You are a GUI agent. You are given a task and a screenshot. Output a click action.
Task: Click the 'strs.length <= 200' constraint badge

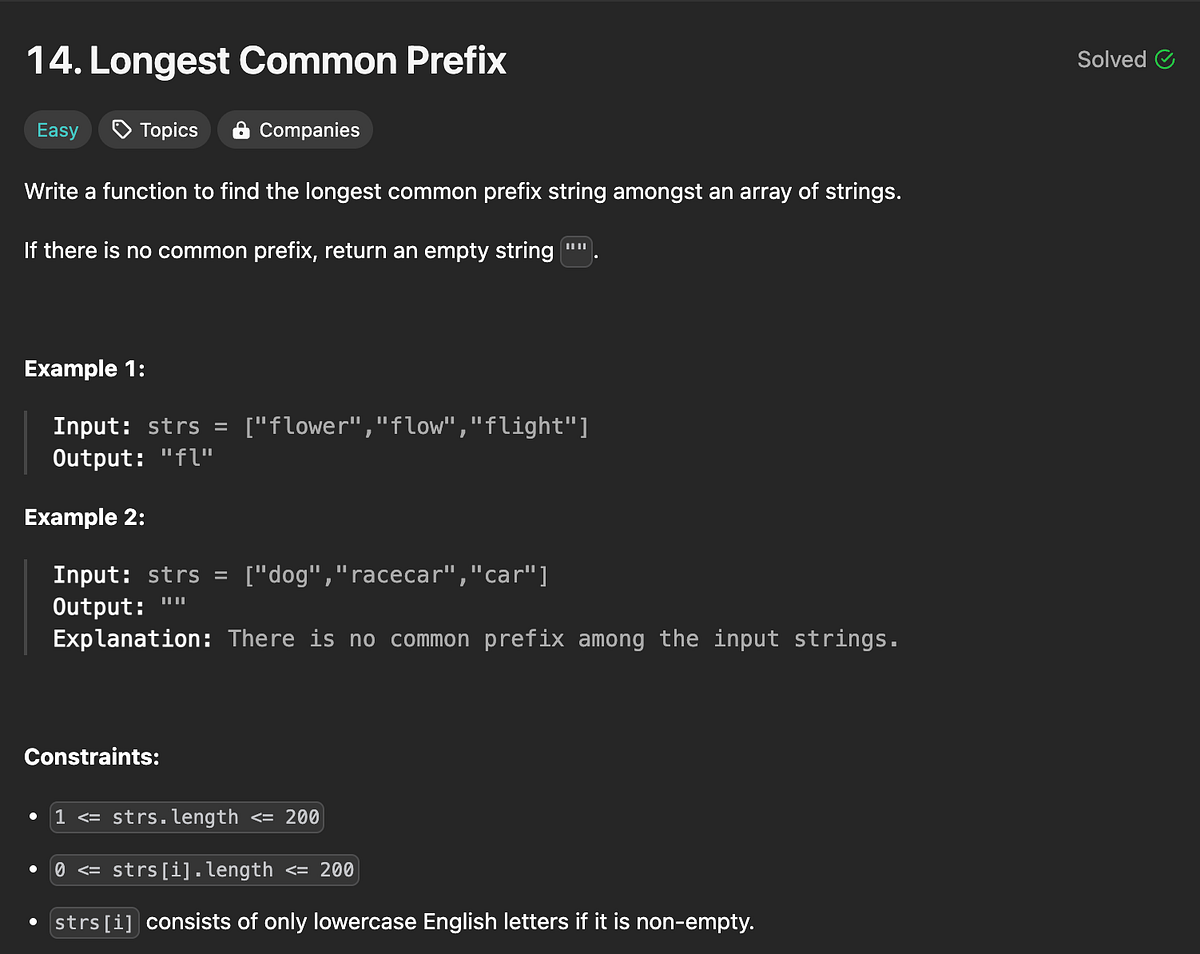(x=187, y=817)
